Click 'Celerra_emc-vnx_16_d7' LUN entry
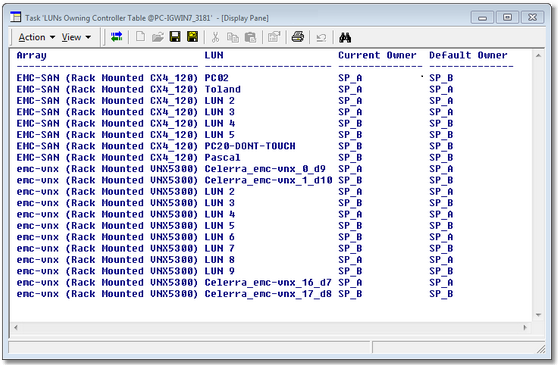Image resolution: width=558 pixels, height=365 pixels. click(268, 283)
